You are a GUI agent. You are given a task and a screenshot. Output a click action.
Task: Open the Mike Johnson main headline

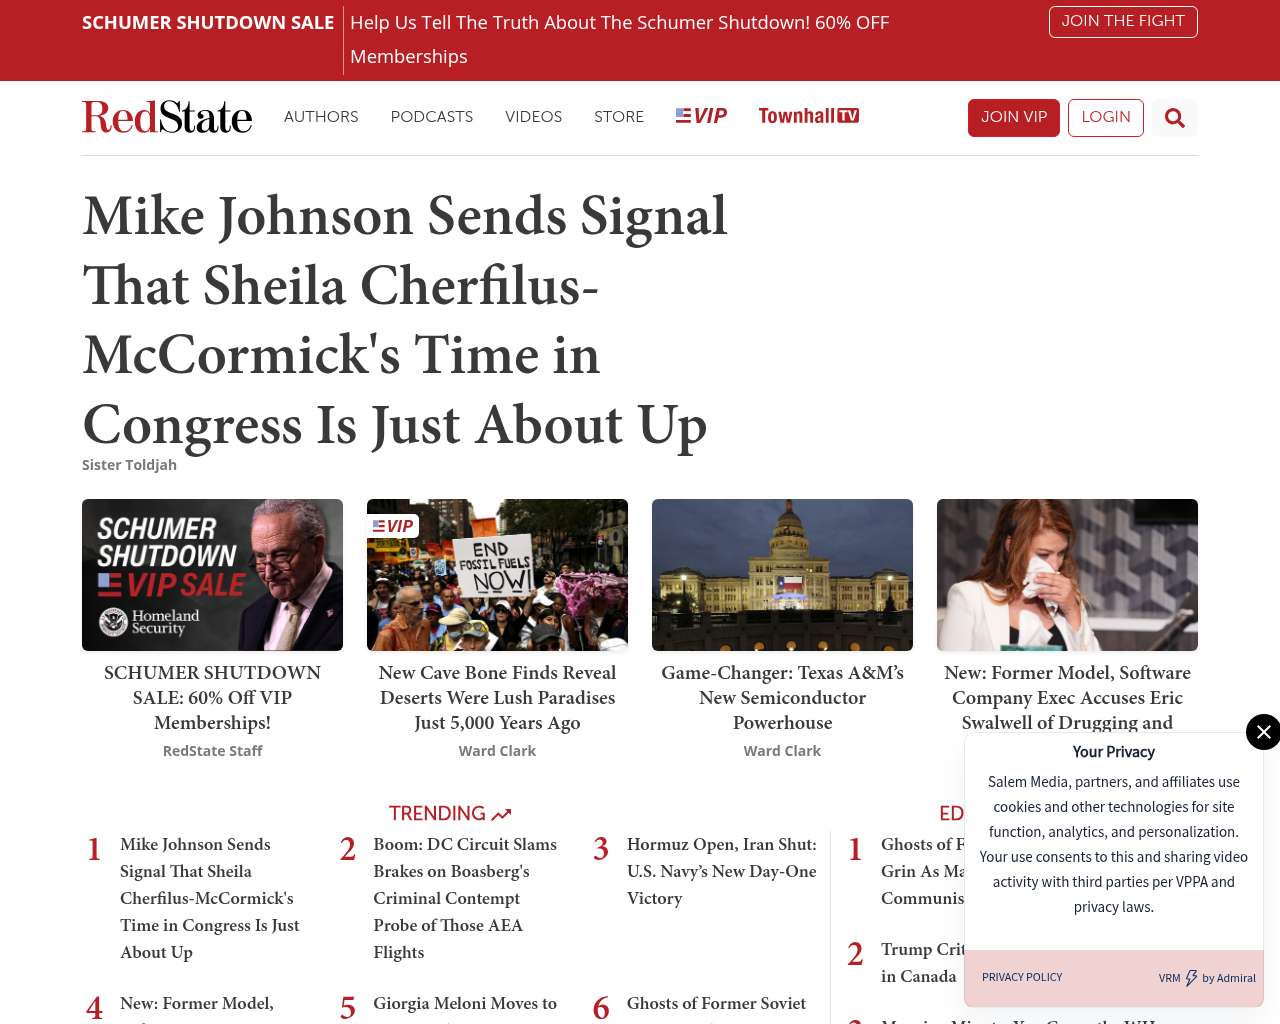click(x=405, y=320)
